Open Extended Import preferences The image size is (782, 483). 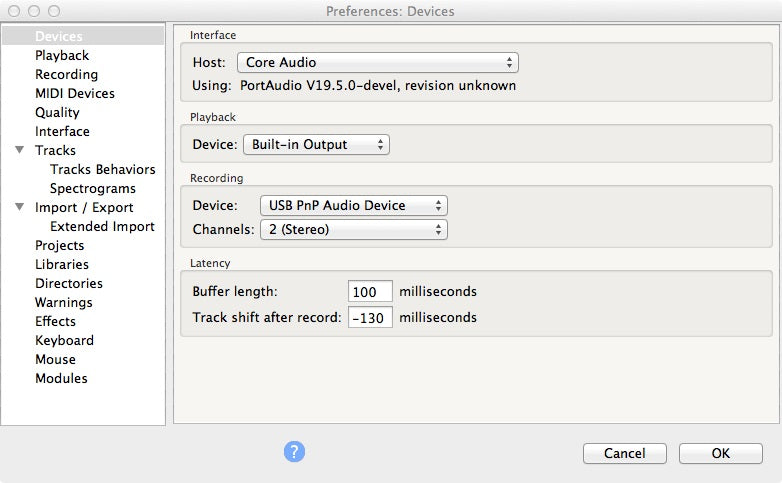click(x=102, y=227)
